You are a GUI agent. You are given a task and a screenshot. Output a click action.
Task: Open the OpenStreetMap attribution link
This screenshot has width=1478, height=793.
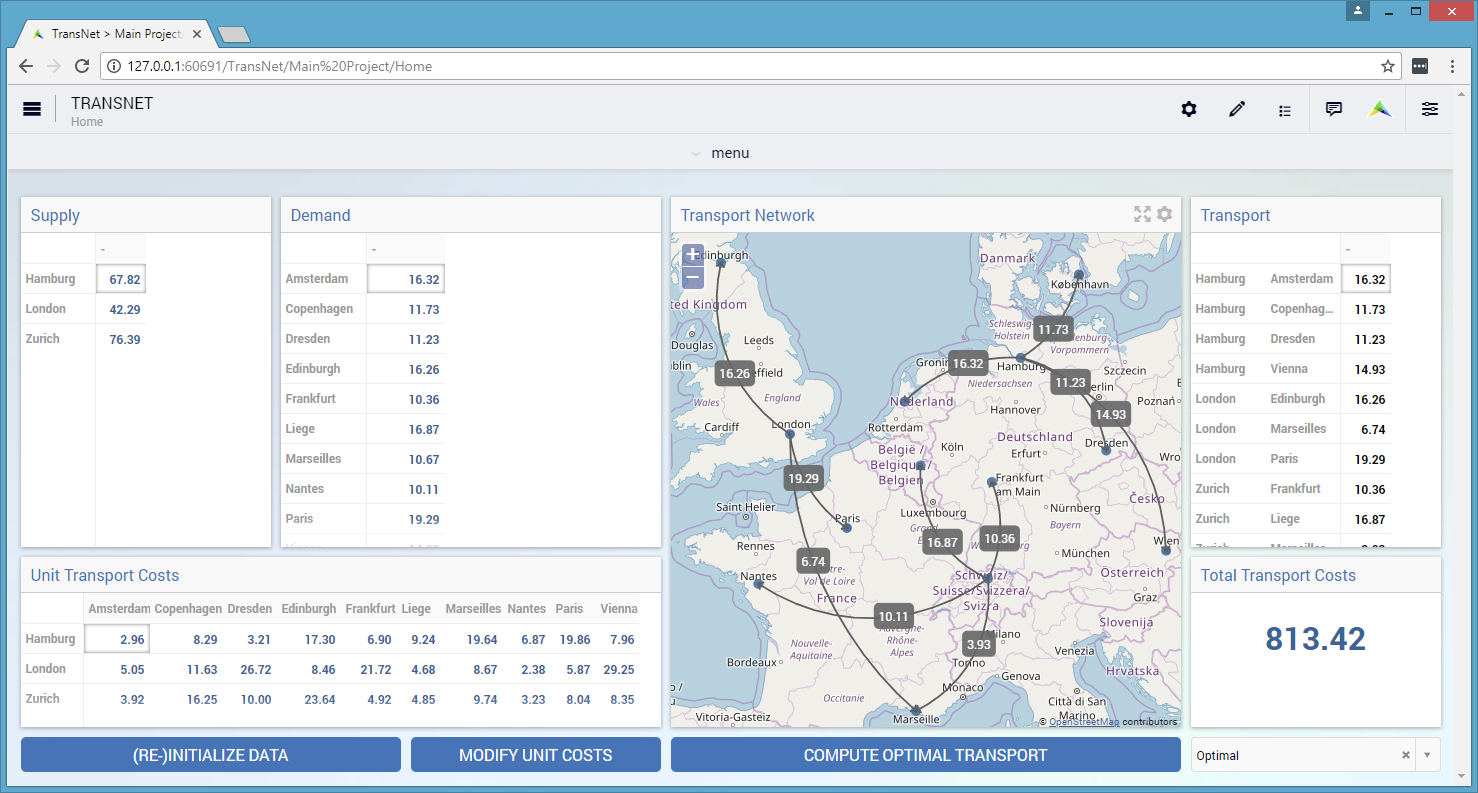click(x=1084, y=721)
